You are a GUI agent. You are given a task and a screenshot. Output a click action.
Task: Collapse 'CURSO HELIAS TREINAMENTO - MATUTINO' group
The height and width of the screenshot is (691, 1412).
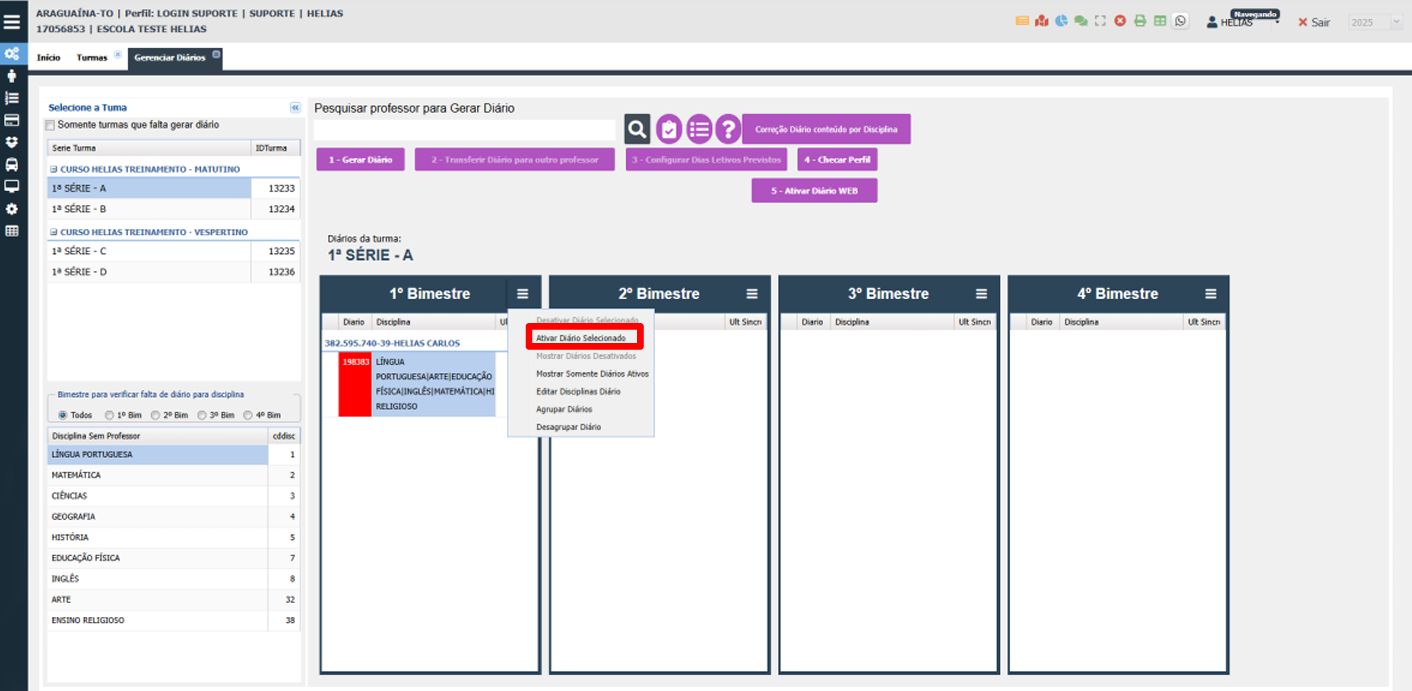tap(54, 170)
